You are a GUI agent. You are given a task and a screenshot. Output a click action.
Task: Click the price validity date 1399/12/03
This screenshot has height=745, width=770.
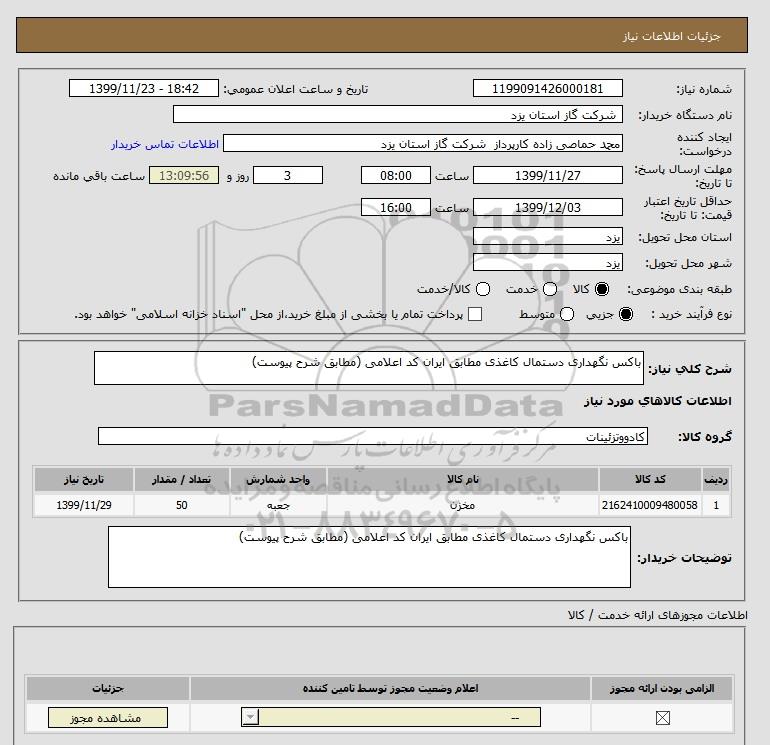click(548, 207)
